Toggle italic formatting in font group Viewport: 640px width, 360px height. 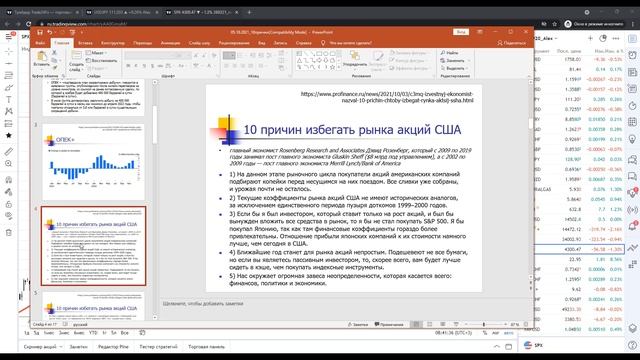(136, 66)
